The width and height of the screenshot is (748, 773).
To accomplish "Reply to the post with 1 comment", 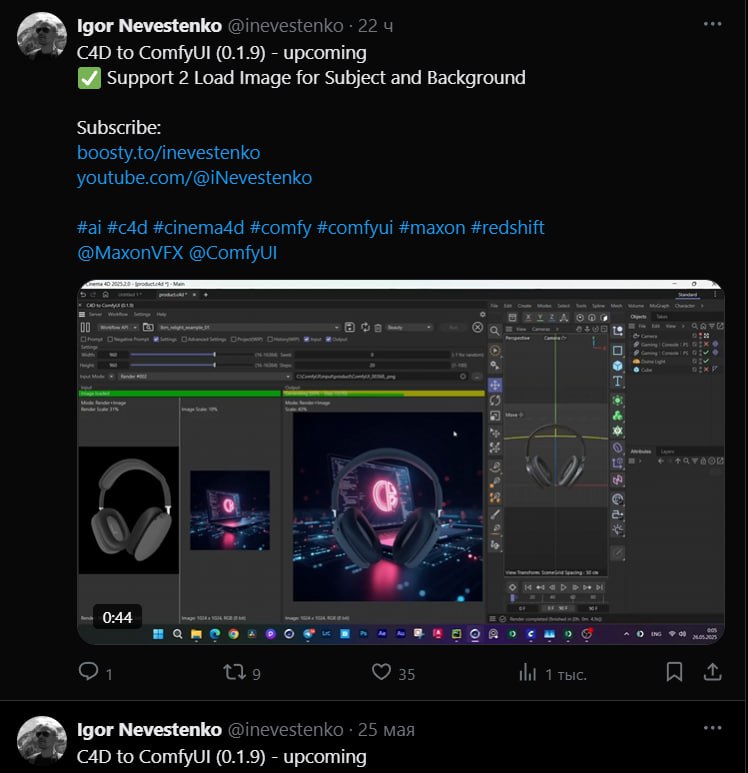I will coord(96,672).
